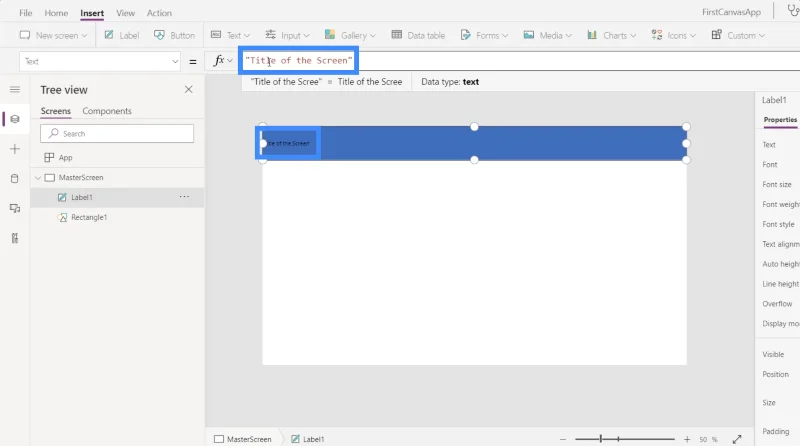This screenshot has width=800, height=446.
Task: Click the Insert plus icon in sidebar
Action: coord(15,149)
